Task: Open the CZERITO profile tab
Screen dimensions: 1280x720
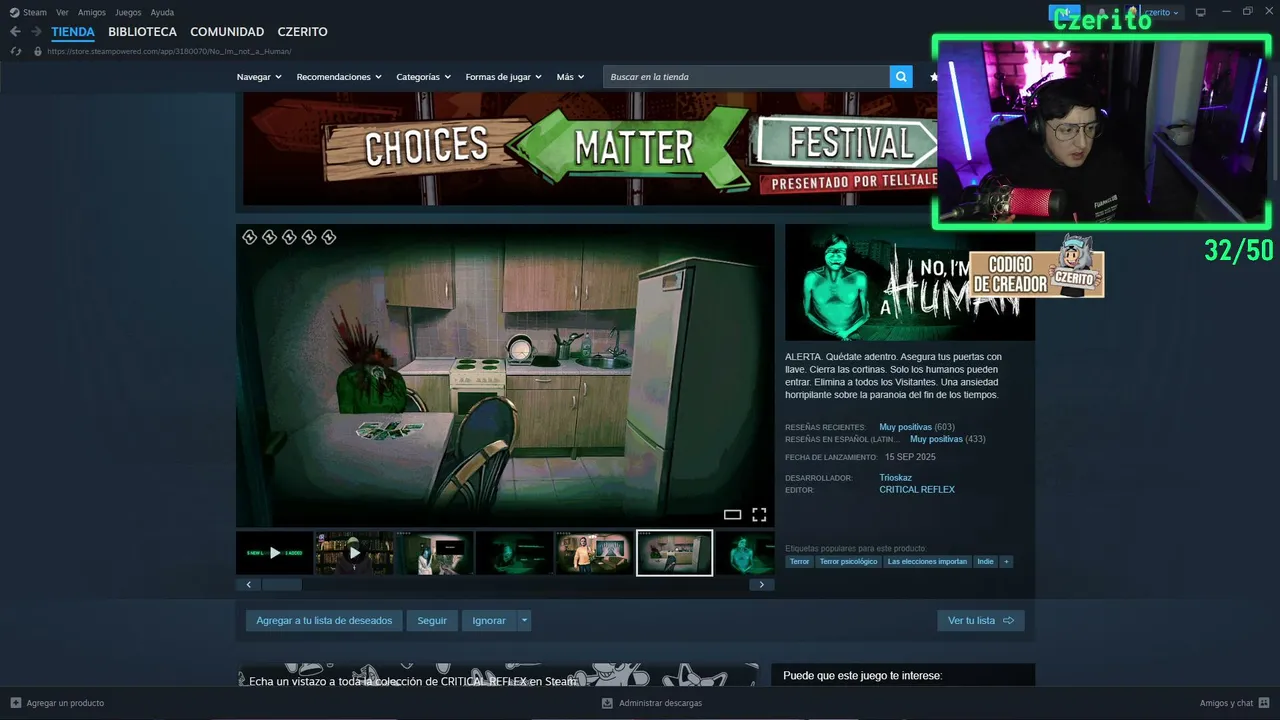Action: click(302, 32)
